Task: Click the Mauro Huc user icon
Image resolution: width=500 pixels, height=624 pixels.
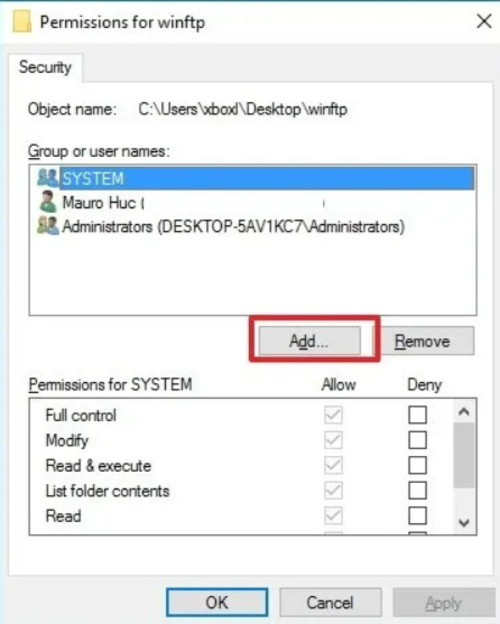Action: click(x=48, y=202)
